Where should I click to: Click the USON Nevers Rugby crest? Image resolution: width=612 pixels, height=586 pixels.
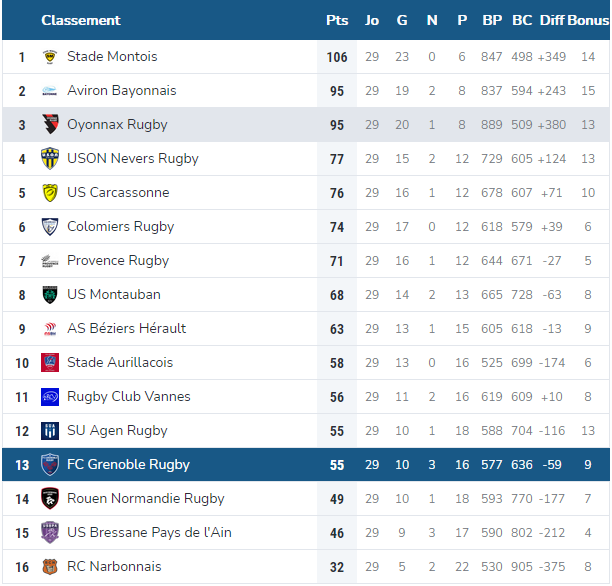[x=50, y=158]
